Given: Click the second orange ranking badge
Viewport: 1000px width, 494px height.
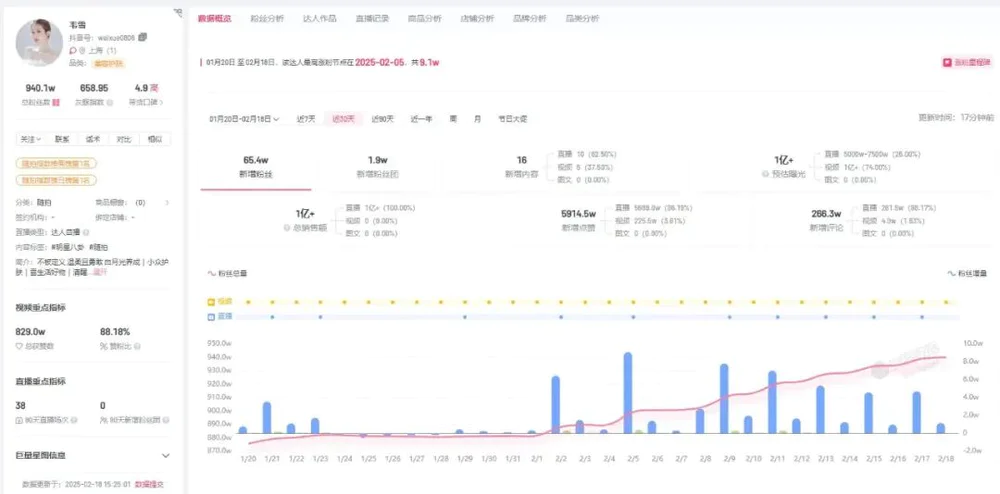Looking at the screenshot, I should pos(56,180).
